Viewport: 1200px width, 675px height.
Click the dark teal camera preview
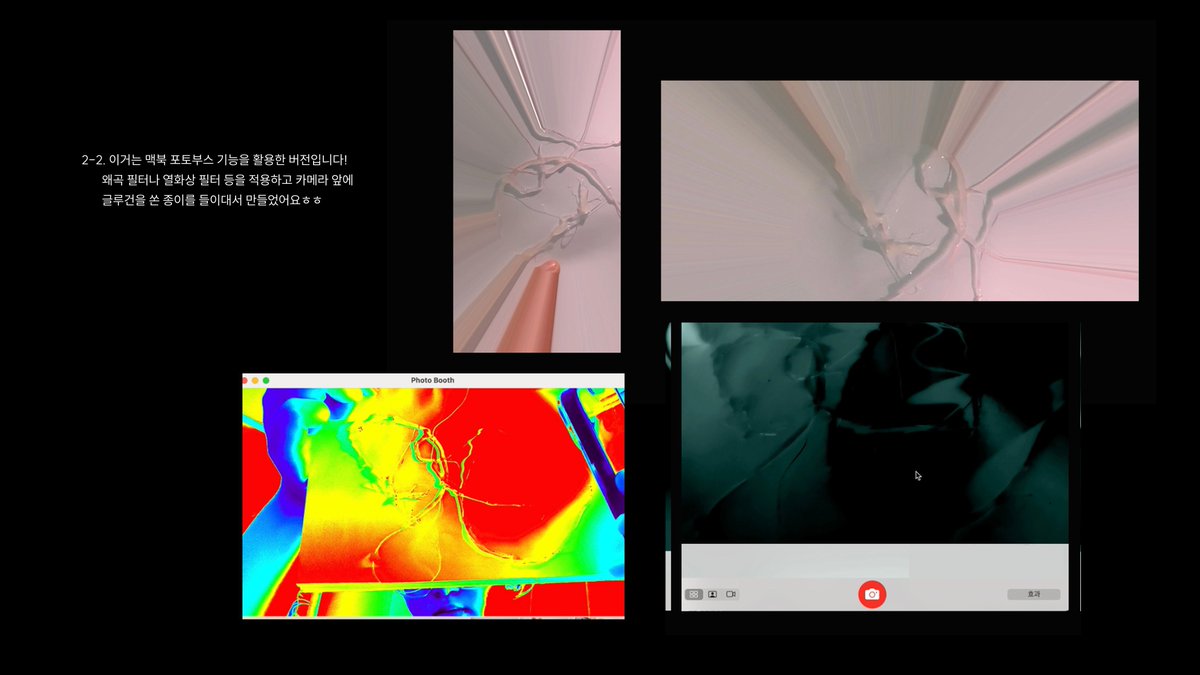[875, 433]
